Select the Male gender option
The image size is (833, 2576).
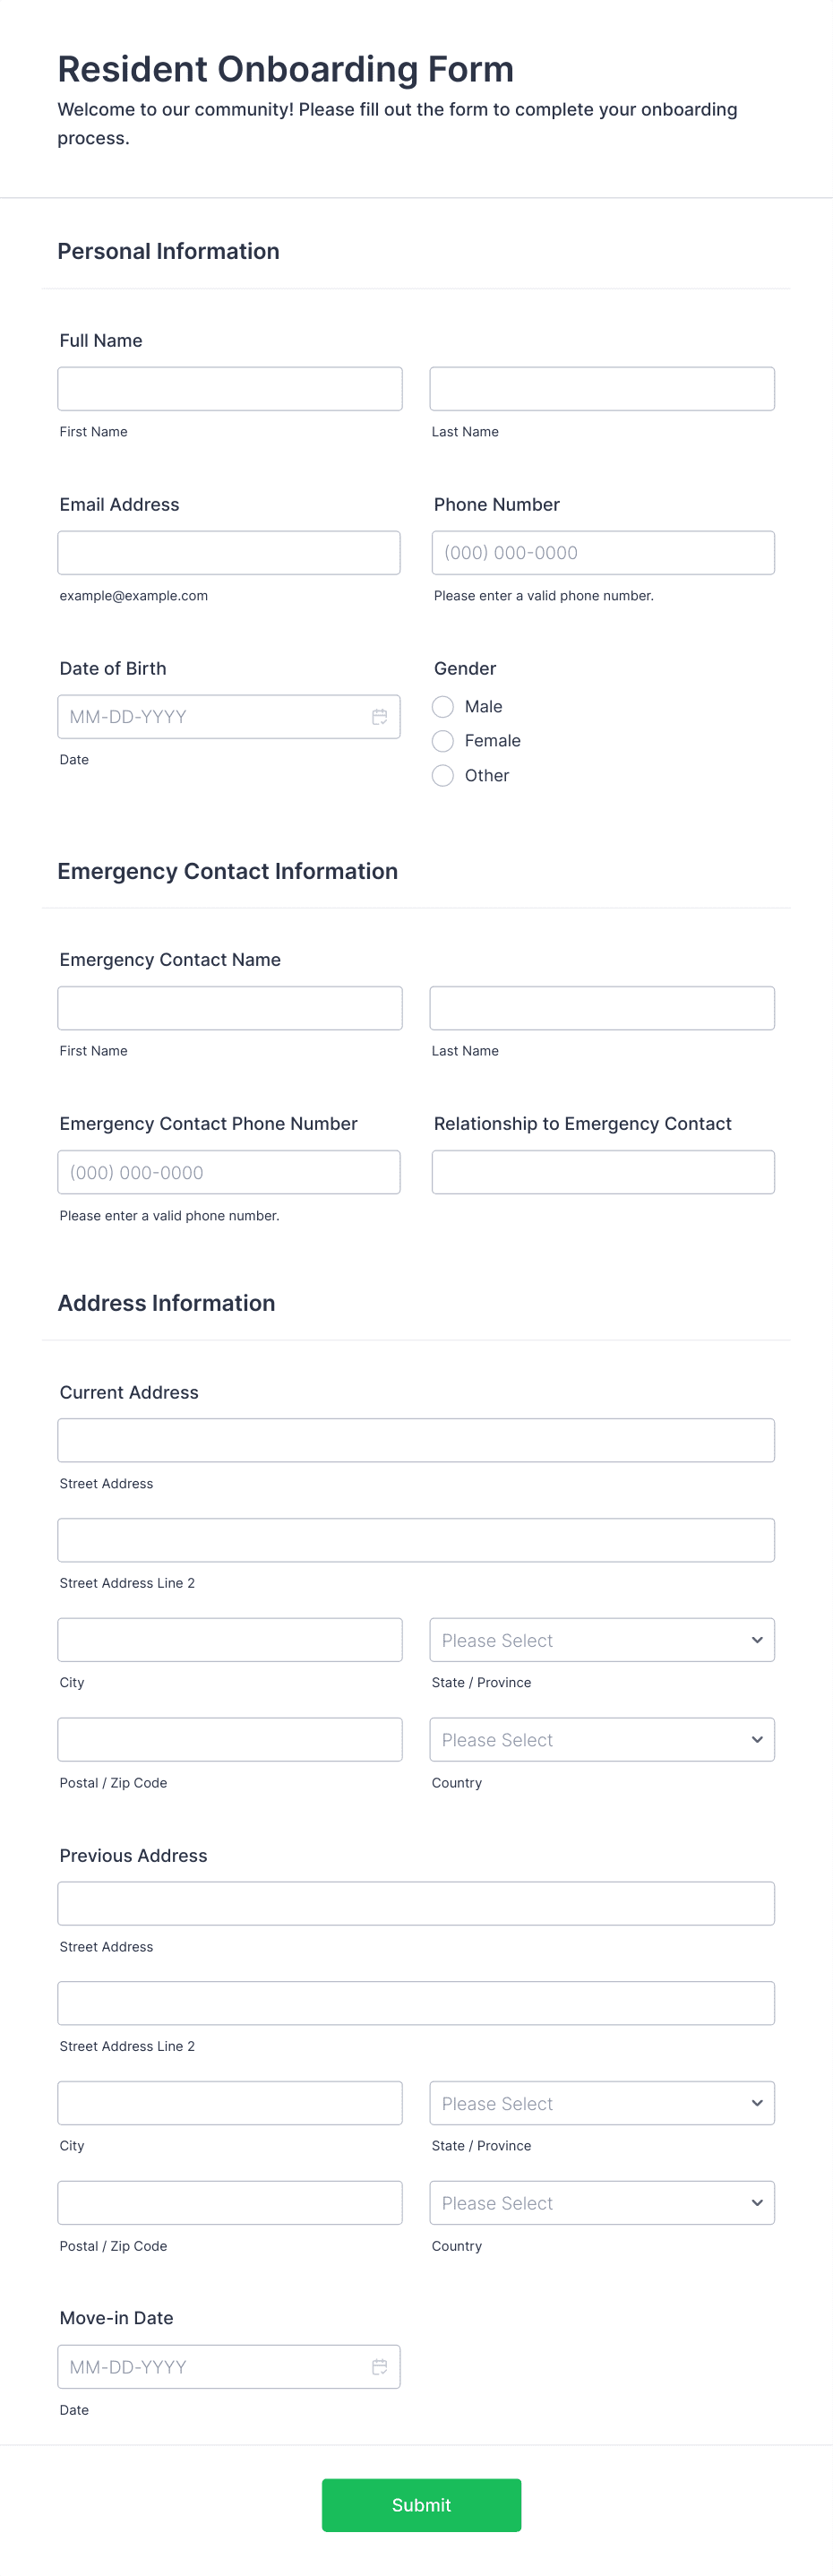[443, 707]
